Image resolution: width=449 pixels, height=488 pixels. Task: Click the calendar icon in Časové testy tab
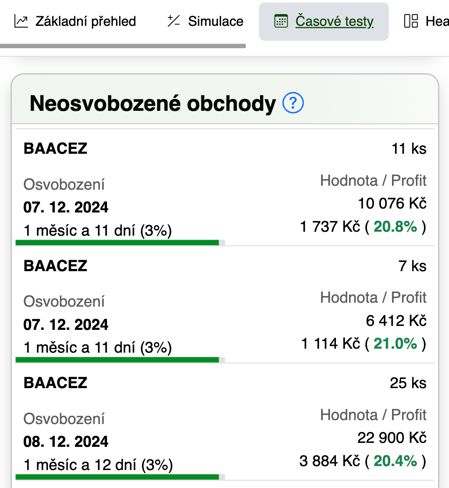coord(281,21)
